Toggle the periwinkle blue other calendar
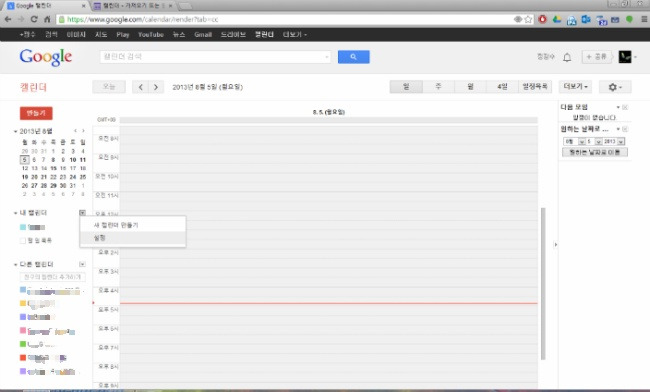Image resolution: width=650 pixels, height=392 pixels. (x=23, y=317)
